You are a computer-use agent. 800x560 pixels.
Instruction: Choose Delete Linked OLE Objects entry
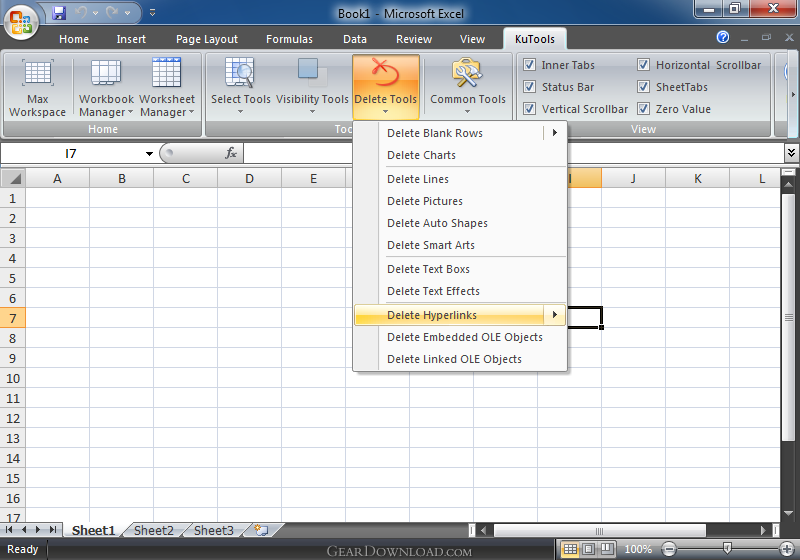[461, 359]
